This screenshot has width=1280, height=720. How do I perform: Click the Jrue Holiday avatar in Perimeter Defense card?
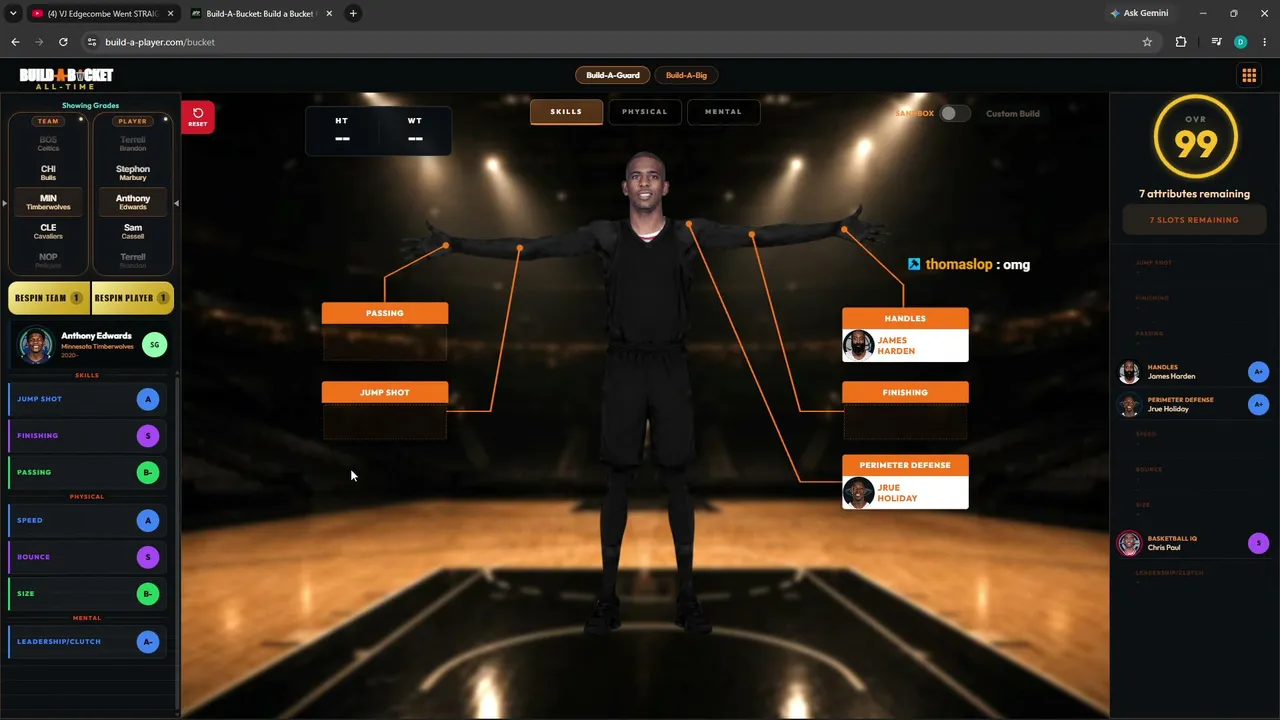(x=858, y=492)
